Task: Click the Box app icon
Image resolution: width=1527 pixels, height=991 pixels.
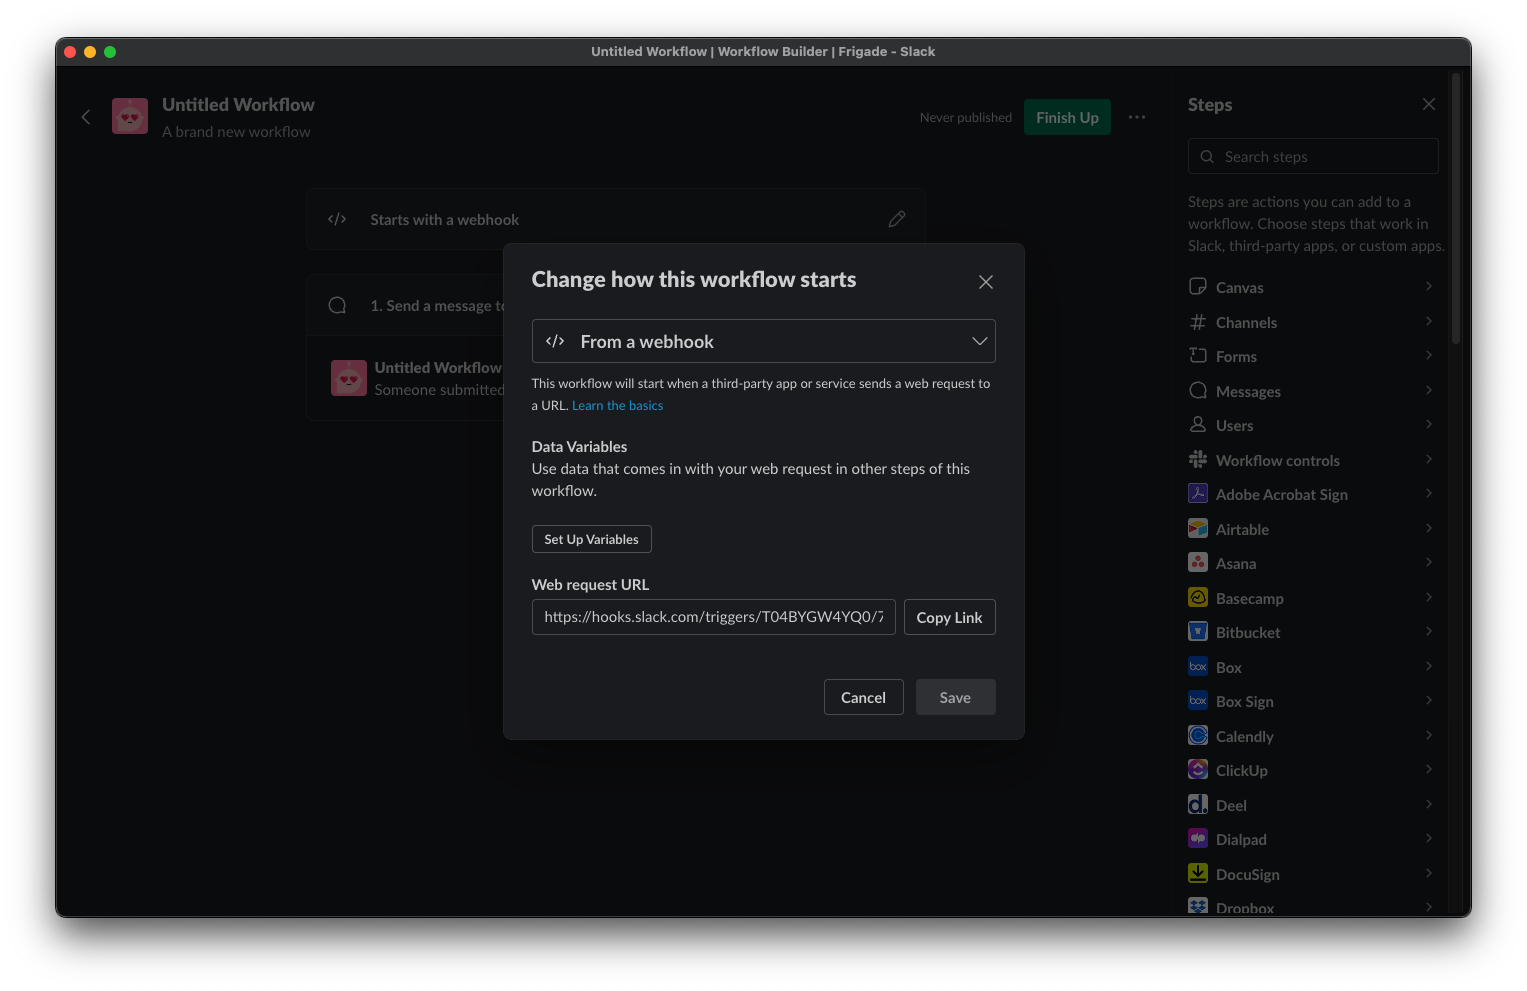Action: tap(1198, 666)
